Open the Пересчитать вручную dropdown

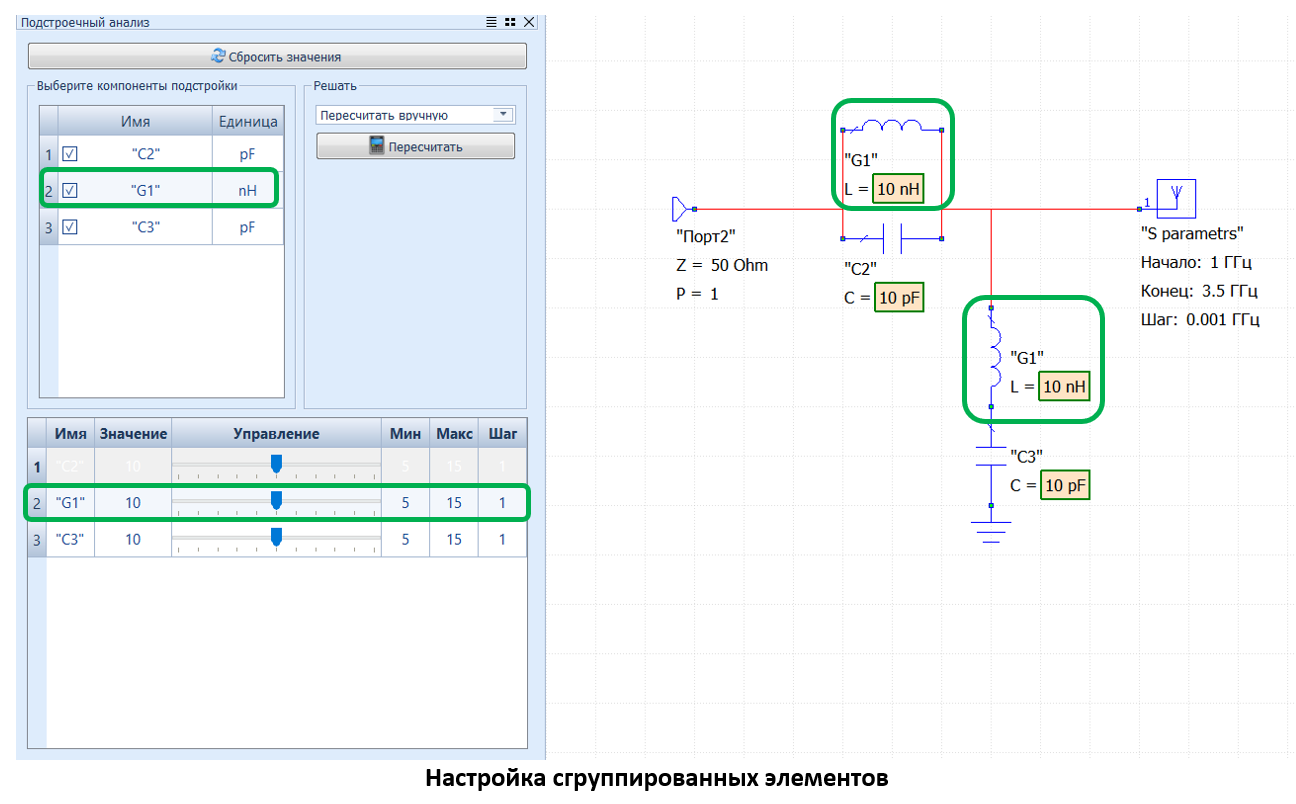pos(503,115)
